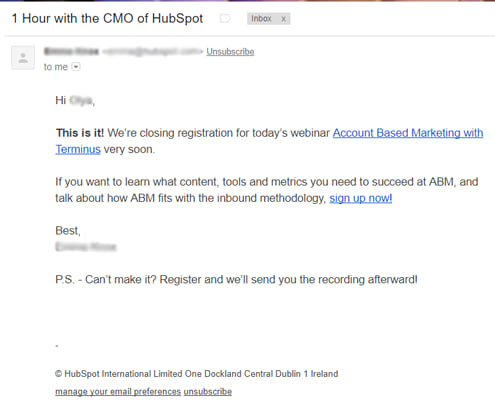
Task: Open manage your email preferences link
Action: [118, 391]
